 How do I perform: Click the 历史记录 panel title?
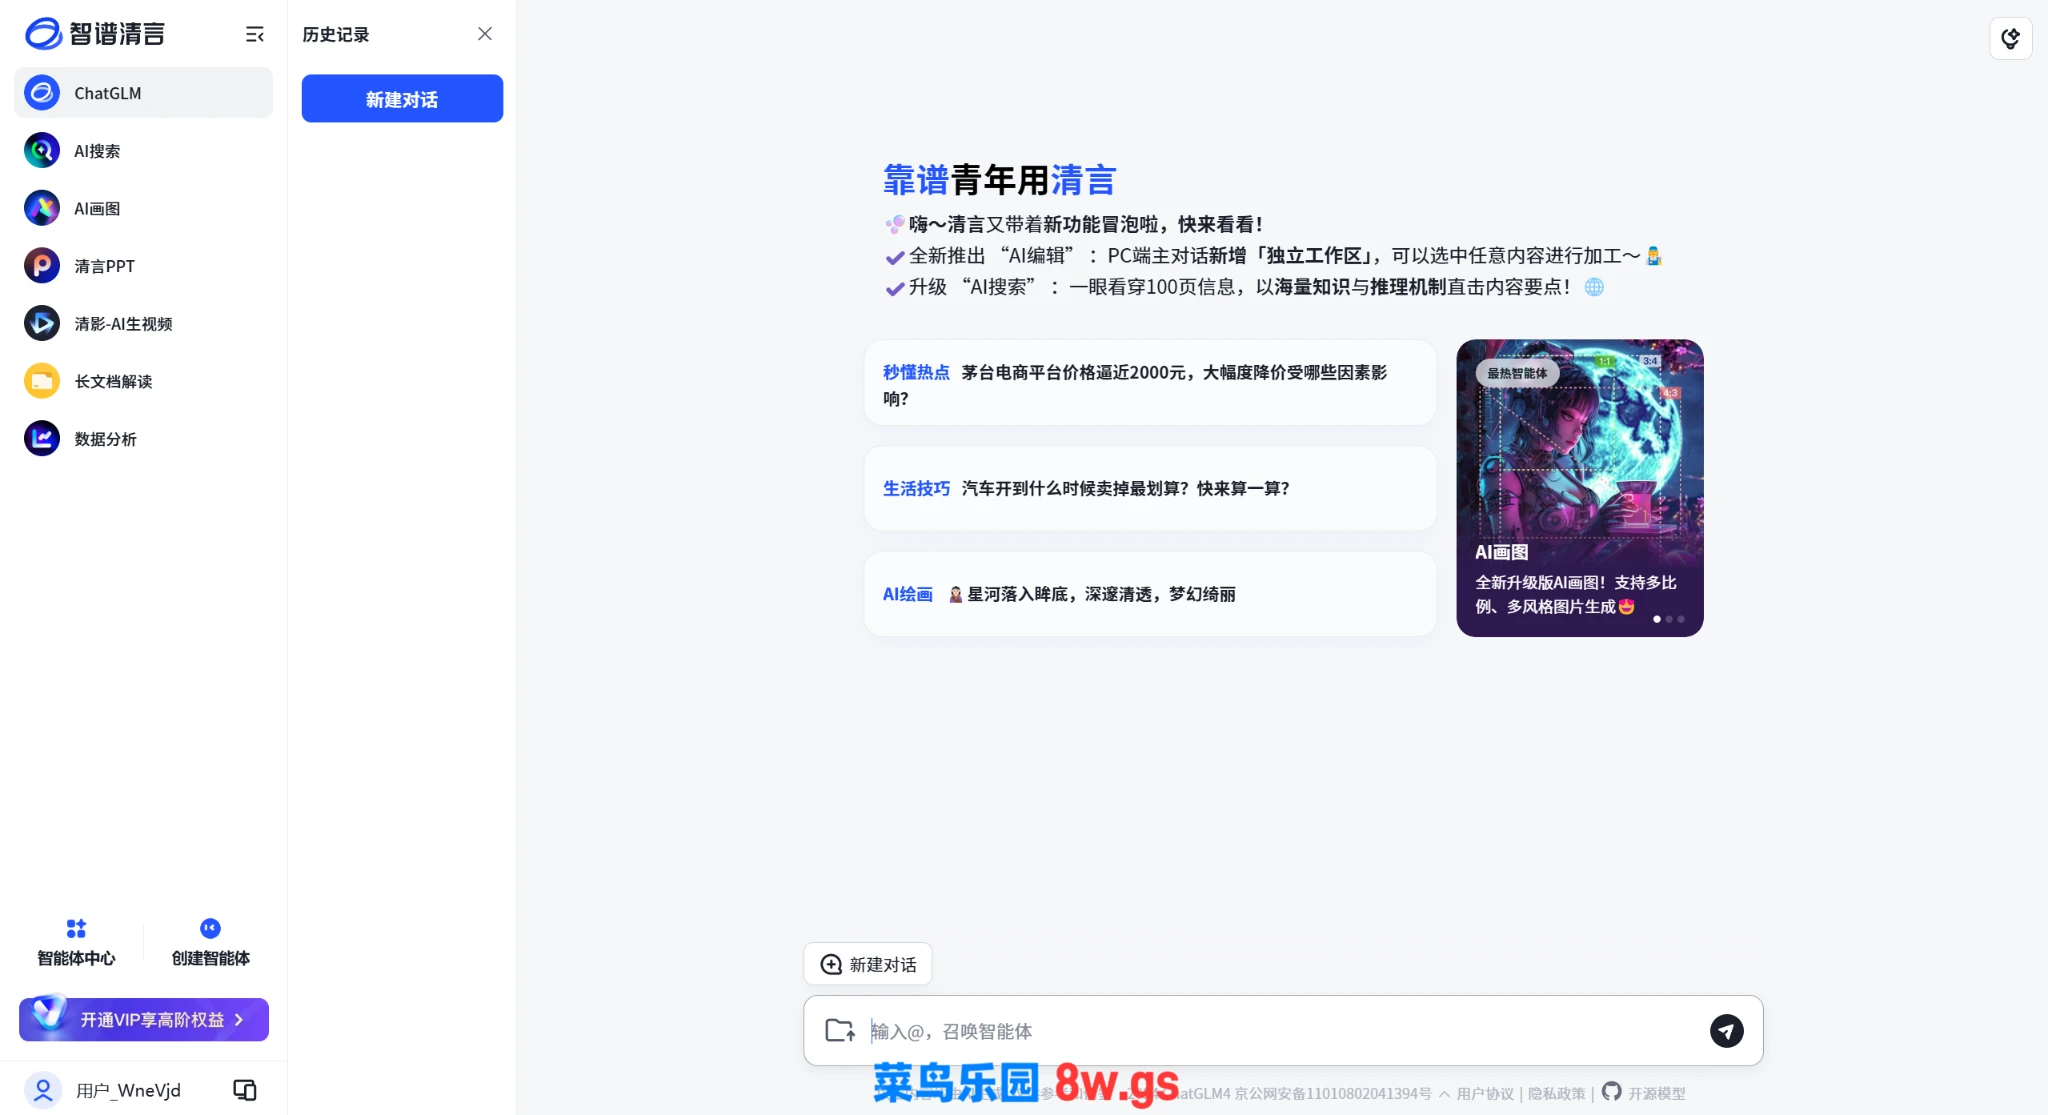pyautogui.click(x=336, y=35)
